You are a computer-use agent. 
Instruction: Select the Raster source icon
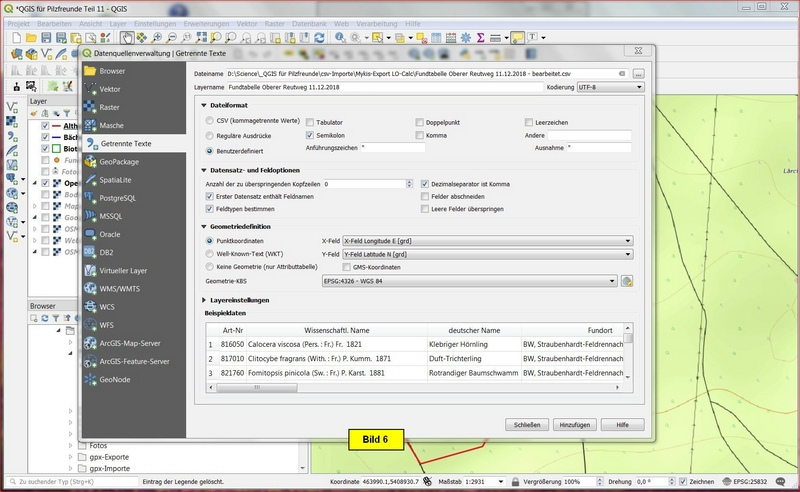(92, 107)
